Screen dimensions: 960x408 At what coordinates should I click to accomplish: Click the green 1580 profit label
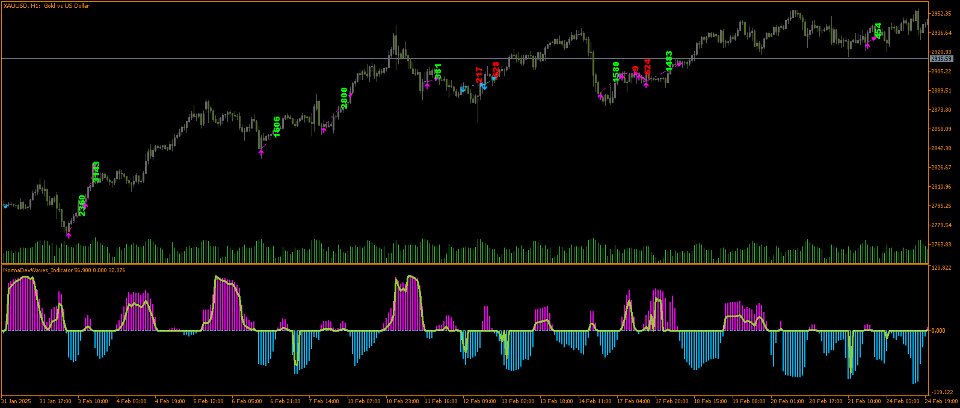coord(616,72)
